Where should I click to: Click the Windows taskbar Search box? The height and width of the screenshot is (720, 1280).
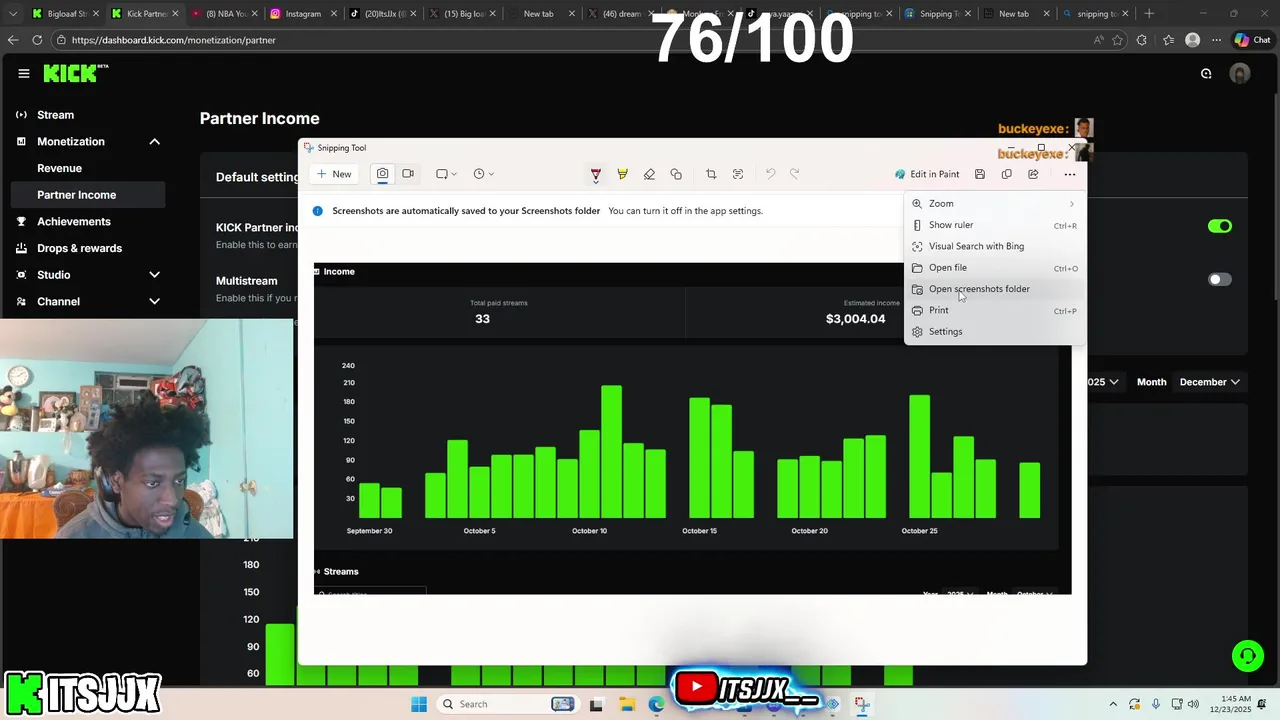pos(508,704)
